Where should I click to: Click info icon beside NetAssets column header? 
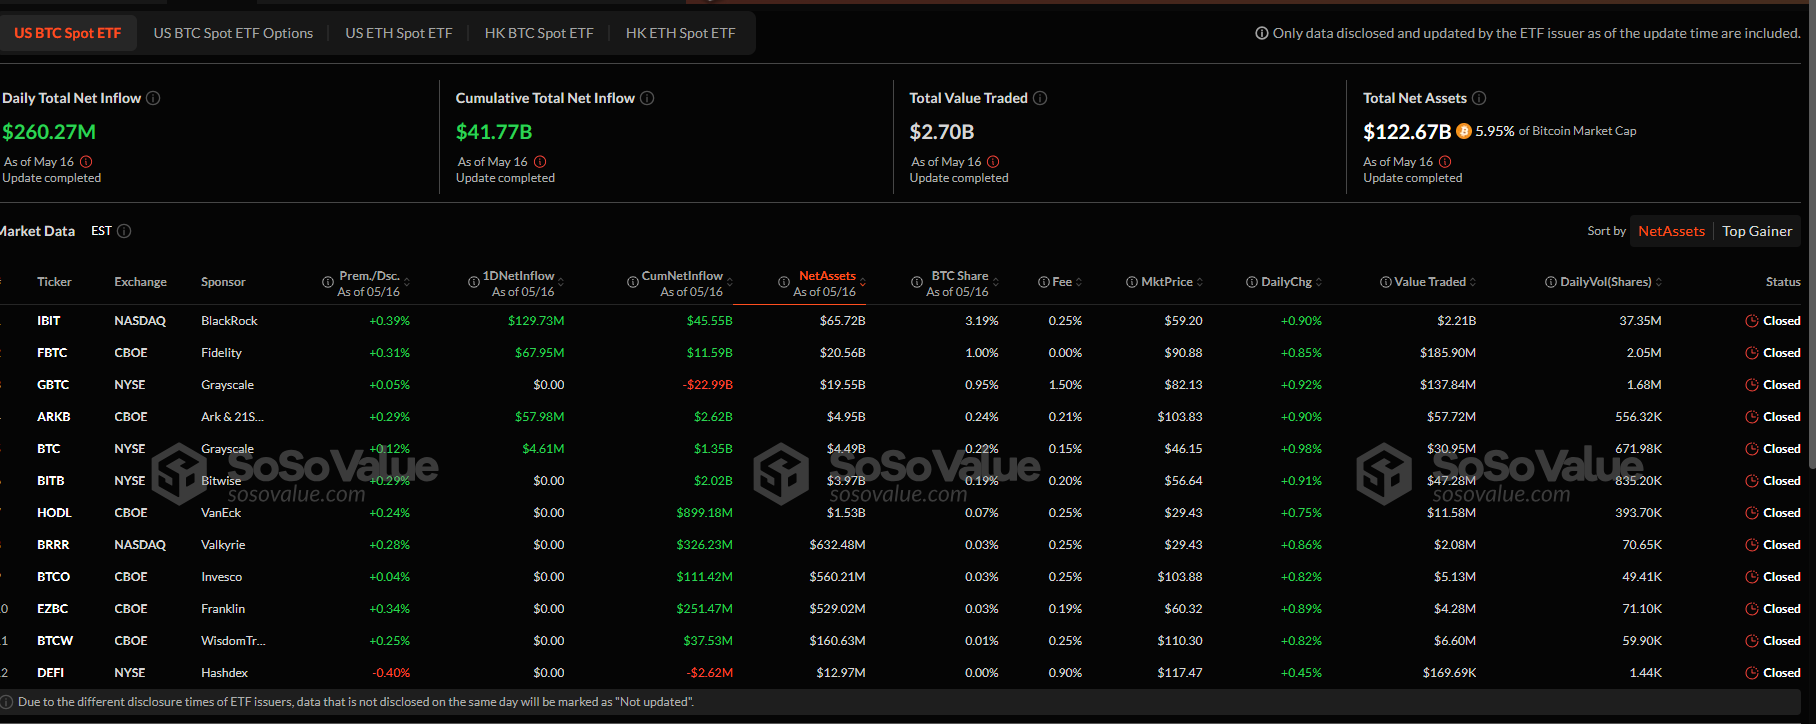(x=784, y=282)
